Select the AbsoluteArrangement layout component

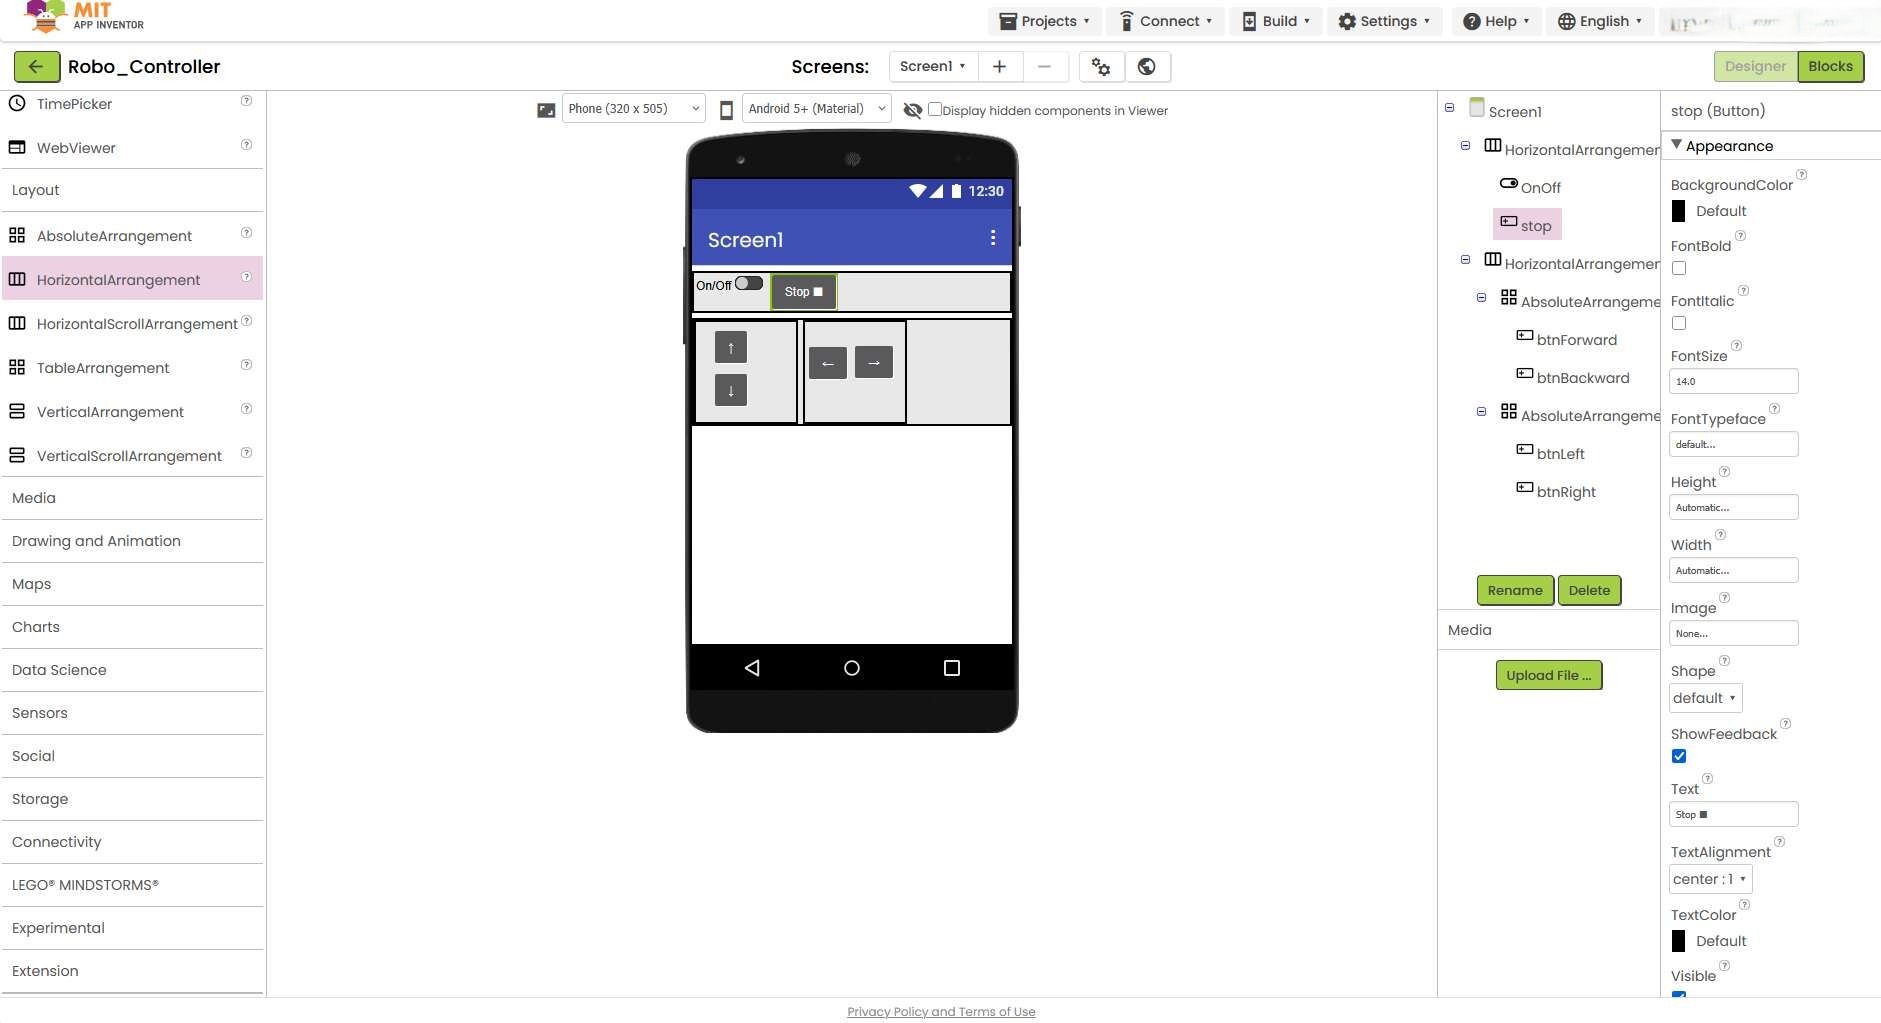[114, 235]
